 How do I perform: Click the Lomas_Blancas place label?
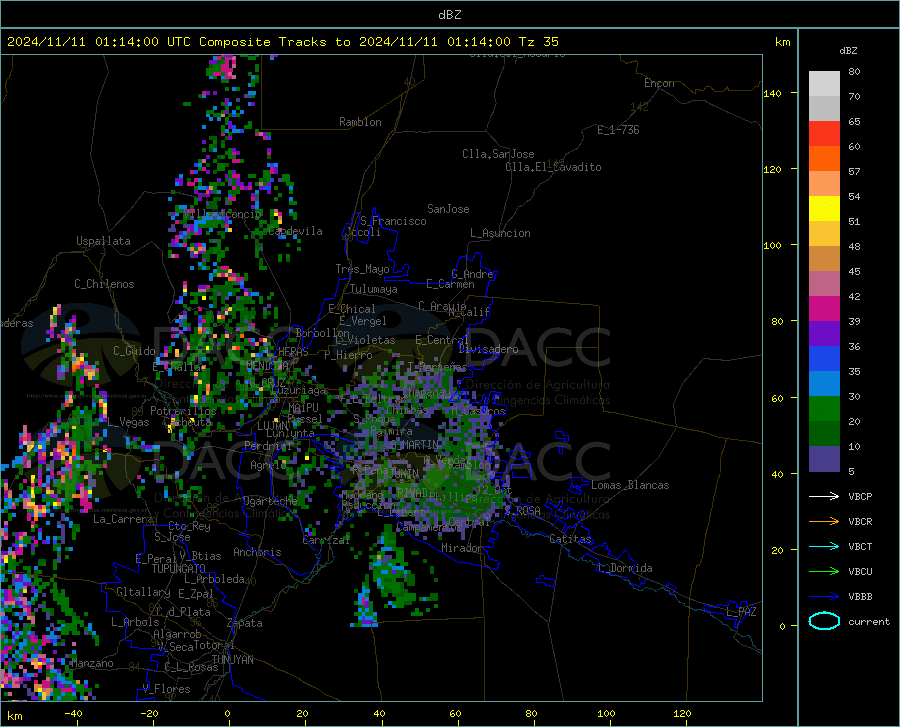click(630, 485)
